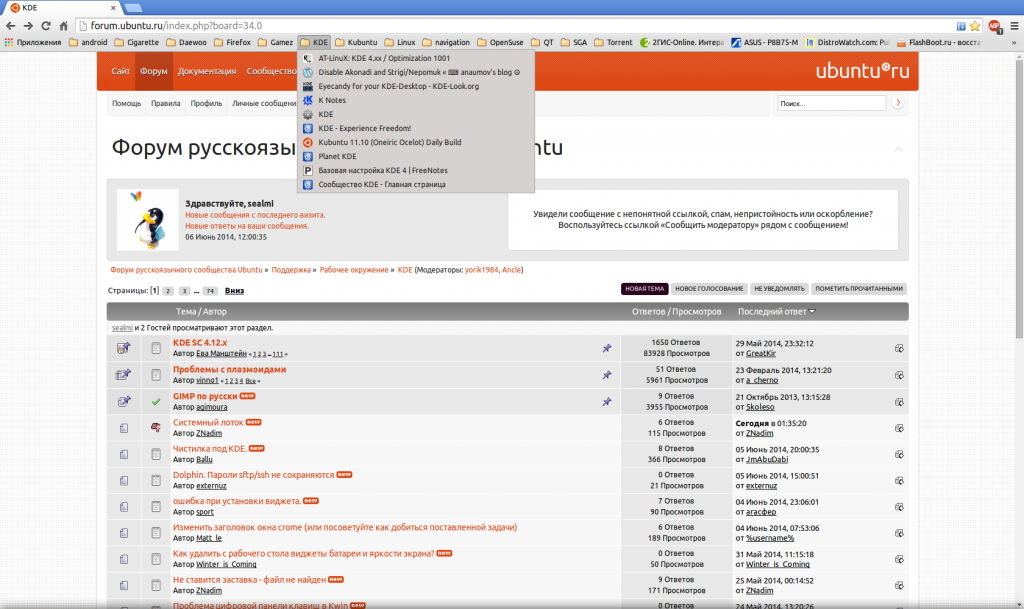Open last post icon for Чистилка под KDE
The height and width of the screenshot is (609, 1024).
coord(899,454)
